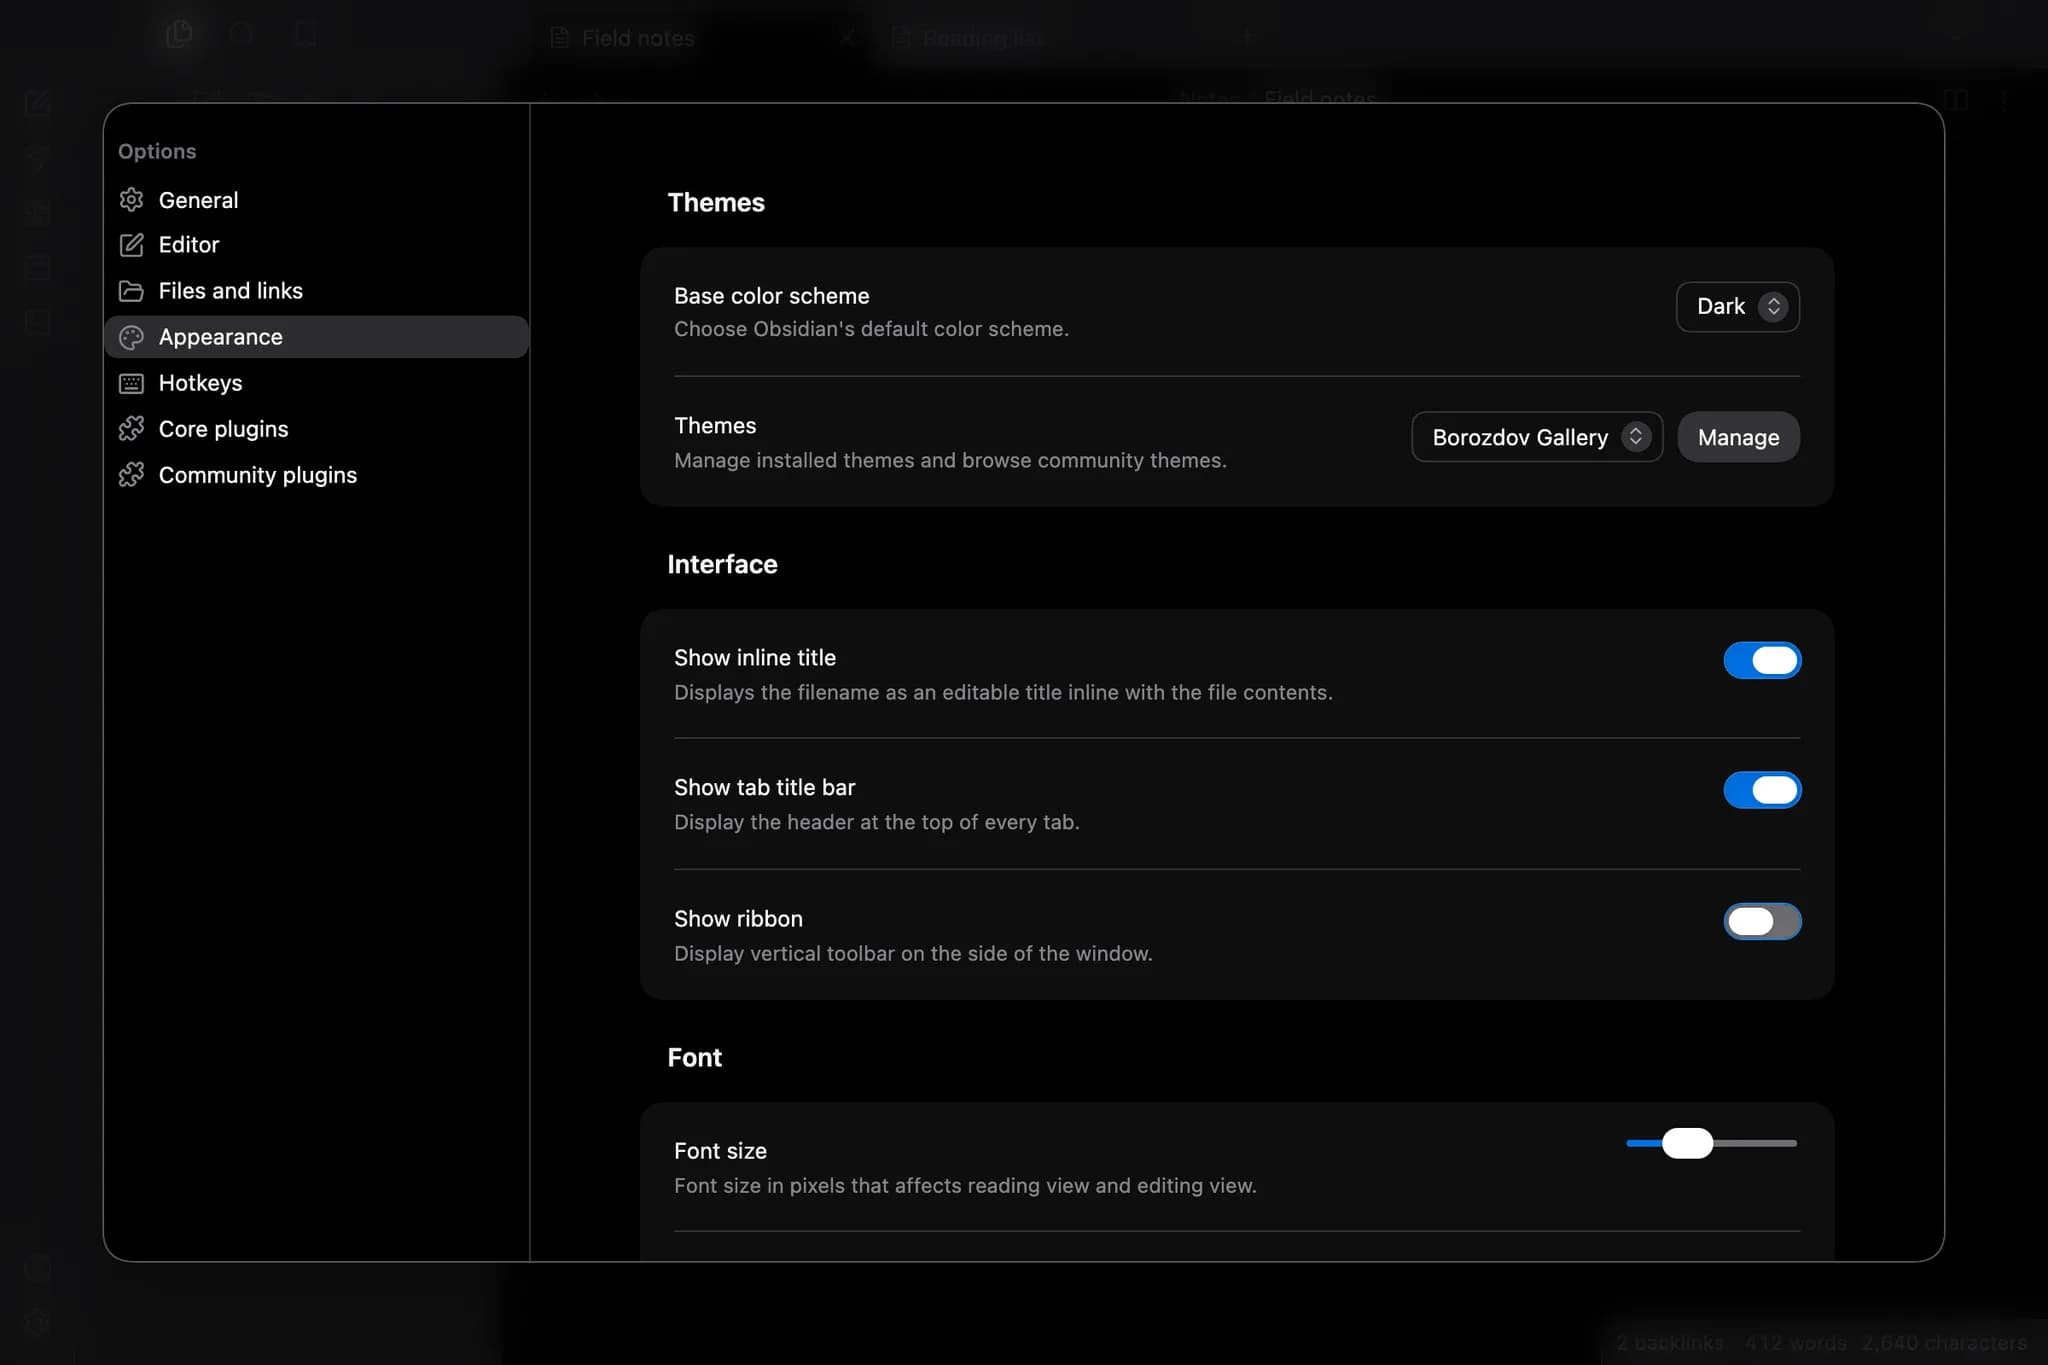Image resolution: width=2048 pixels, height=1365 pixels.
Task: Click the 'Font' section heading
Action: tap(694, 1057)
